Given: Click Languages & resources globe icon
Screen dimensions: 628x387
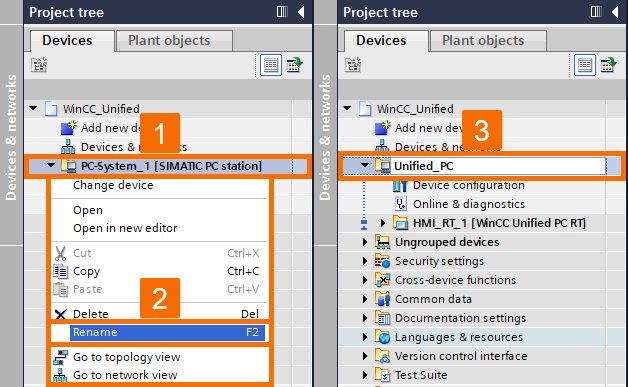Looking at the screenshot, I should [x=382, y=337].
